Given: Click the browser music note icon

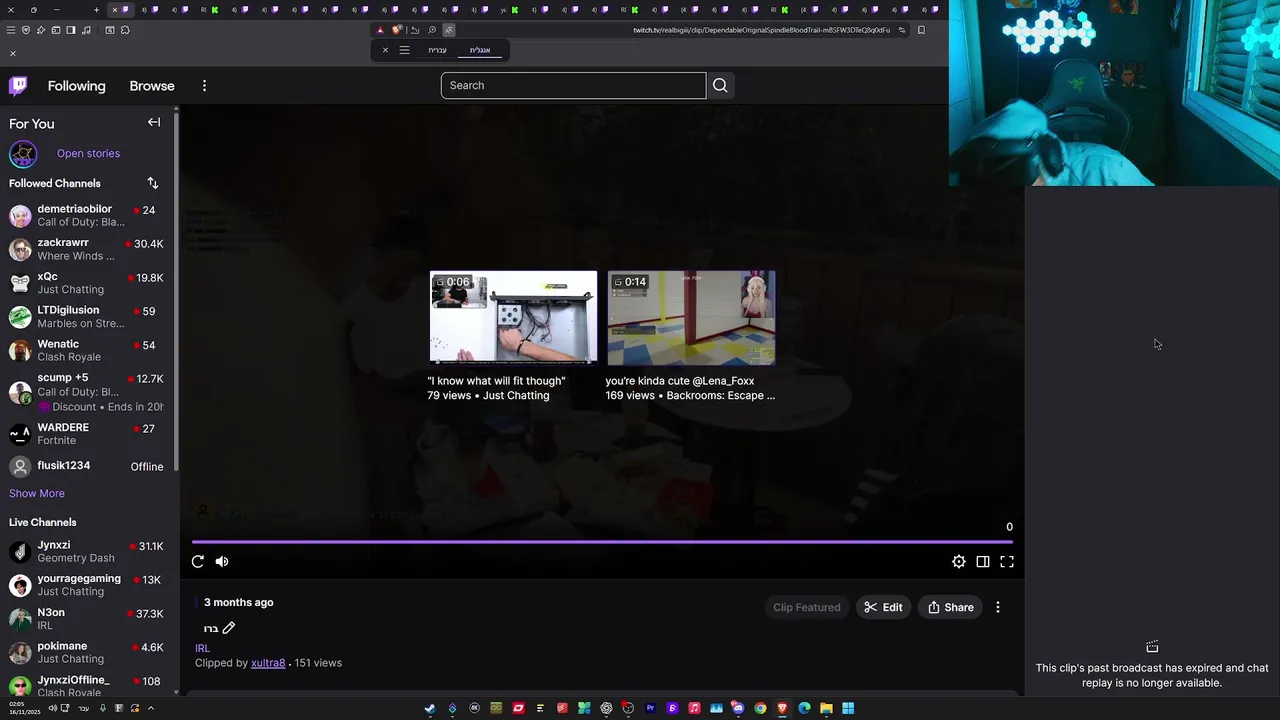Looking at the screenshot, I should point(86,30).
